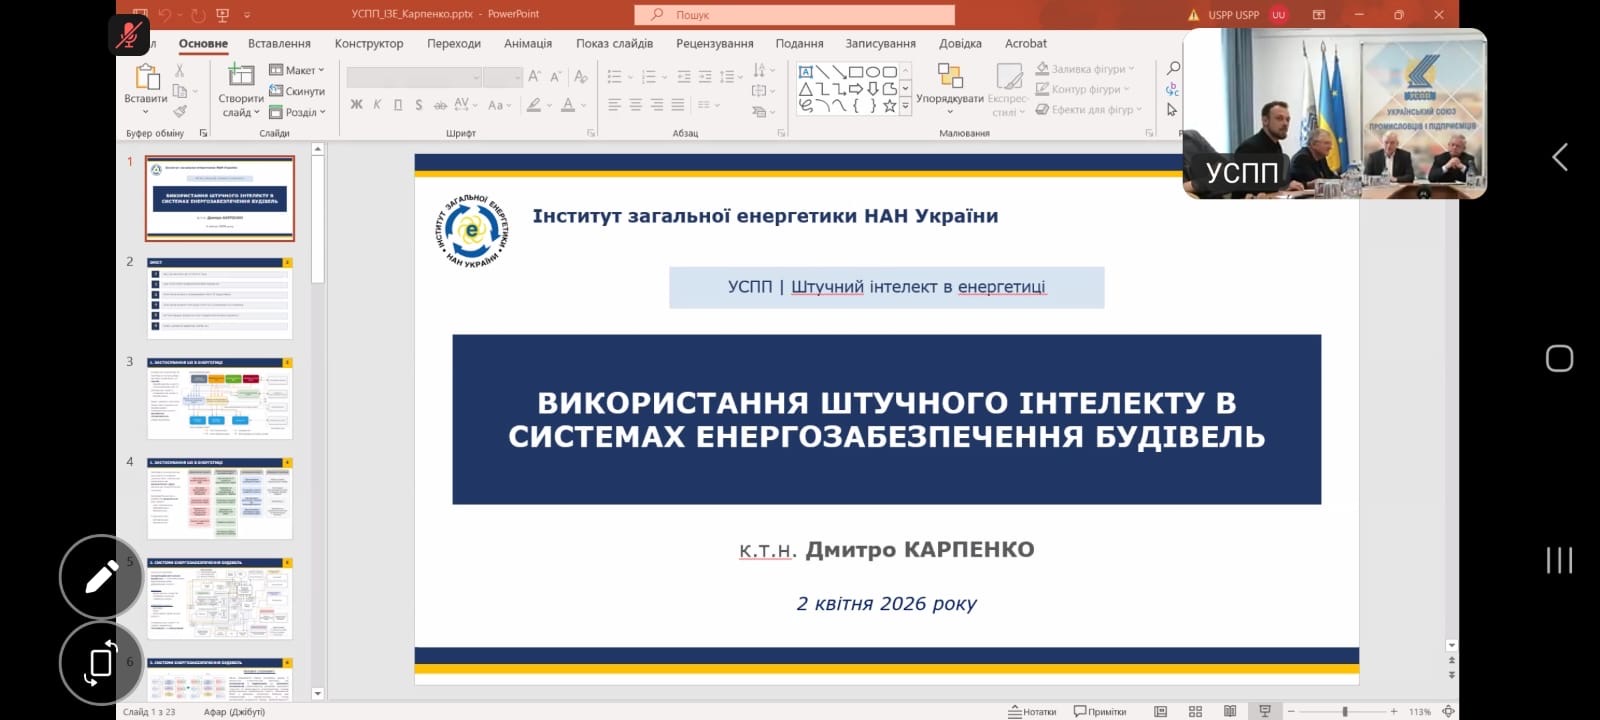Toggle the Нотатки (Notes) pane

click(x=1032, y=711)
